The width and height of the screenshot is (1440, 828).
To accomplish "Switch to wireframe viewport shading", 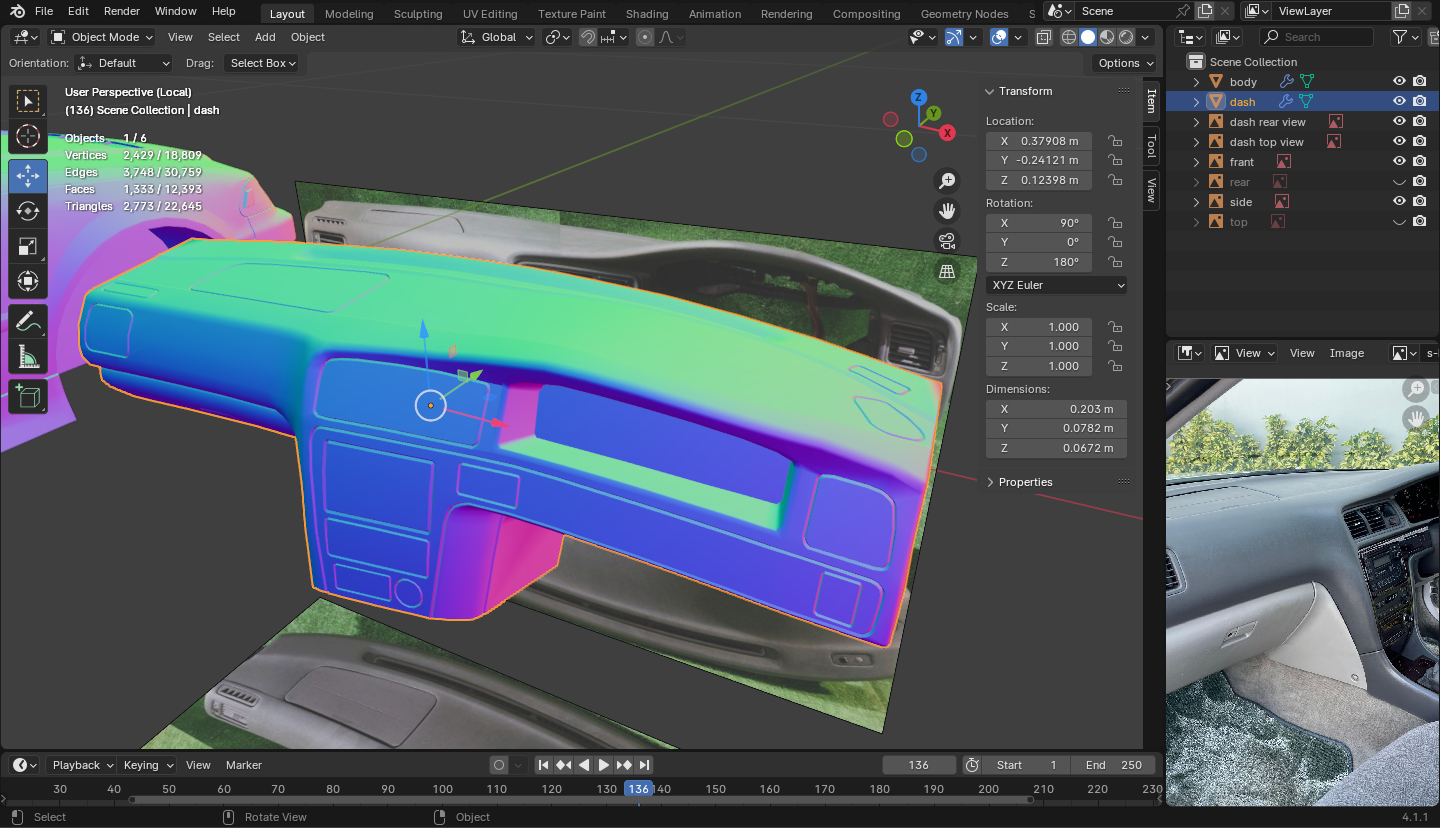I will coord(1069,37).
